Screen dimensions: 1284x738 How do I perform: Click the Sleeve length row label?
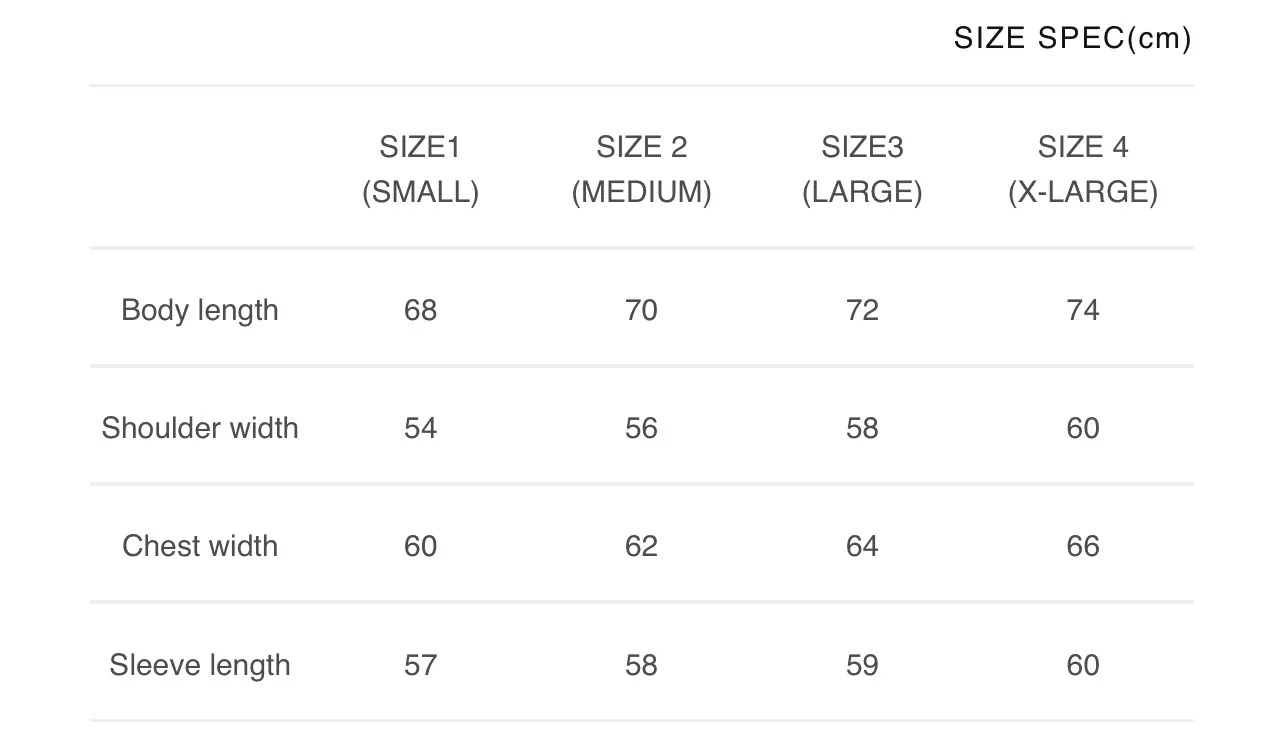(x=200, y=665)
